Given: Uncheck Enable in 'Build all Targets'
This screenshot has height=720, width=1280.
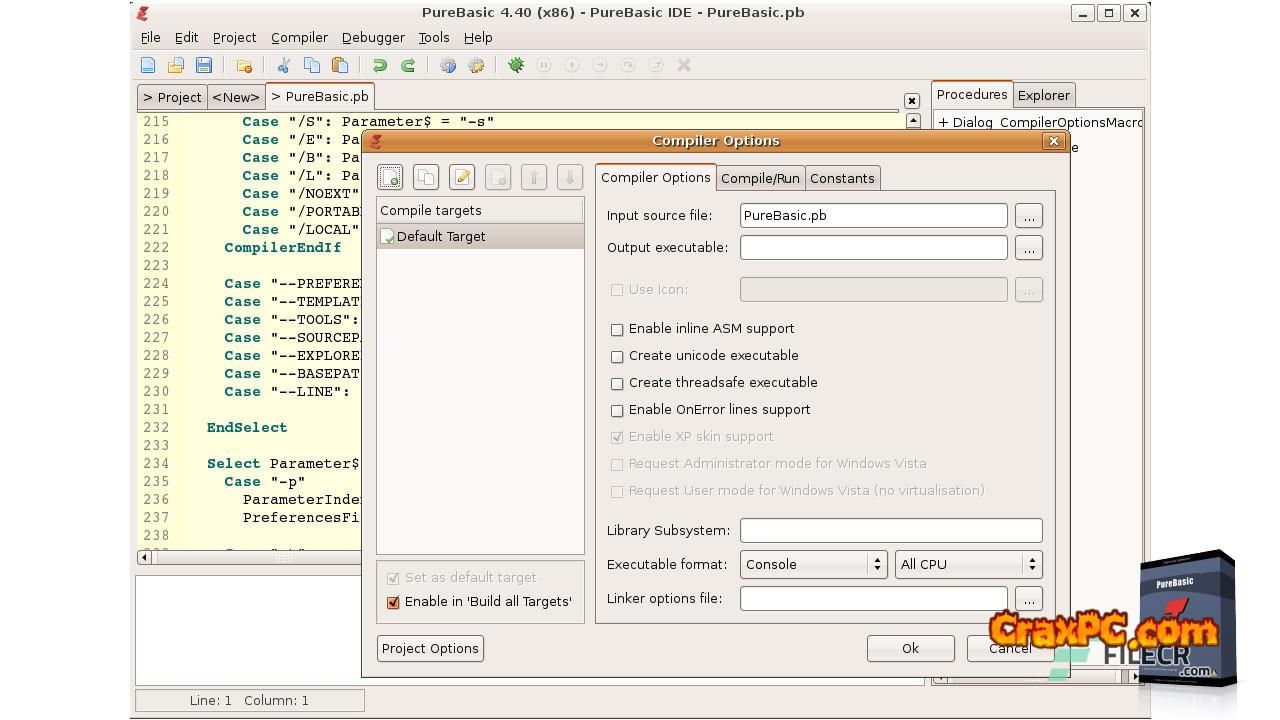Looking at the screenshot, I should coord(393,602).
